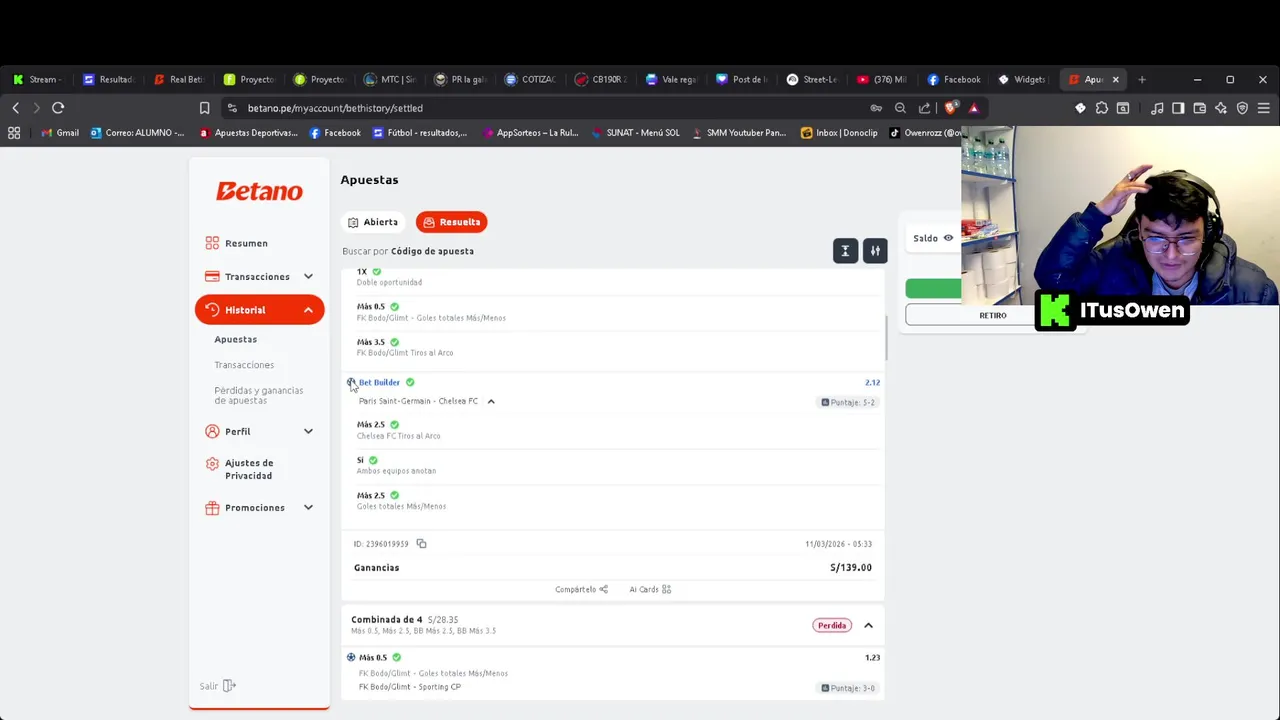Click the football icon beside Más 0.5 1.23

(351, 657)
